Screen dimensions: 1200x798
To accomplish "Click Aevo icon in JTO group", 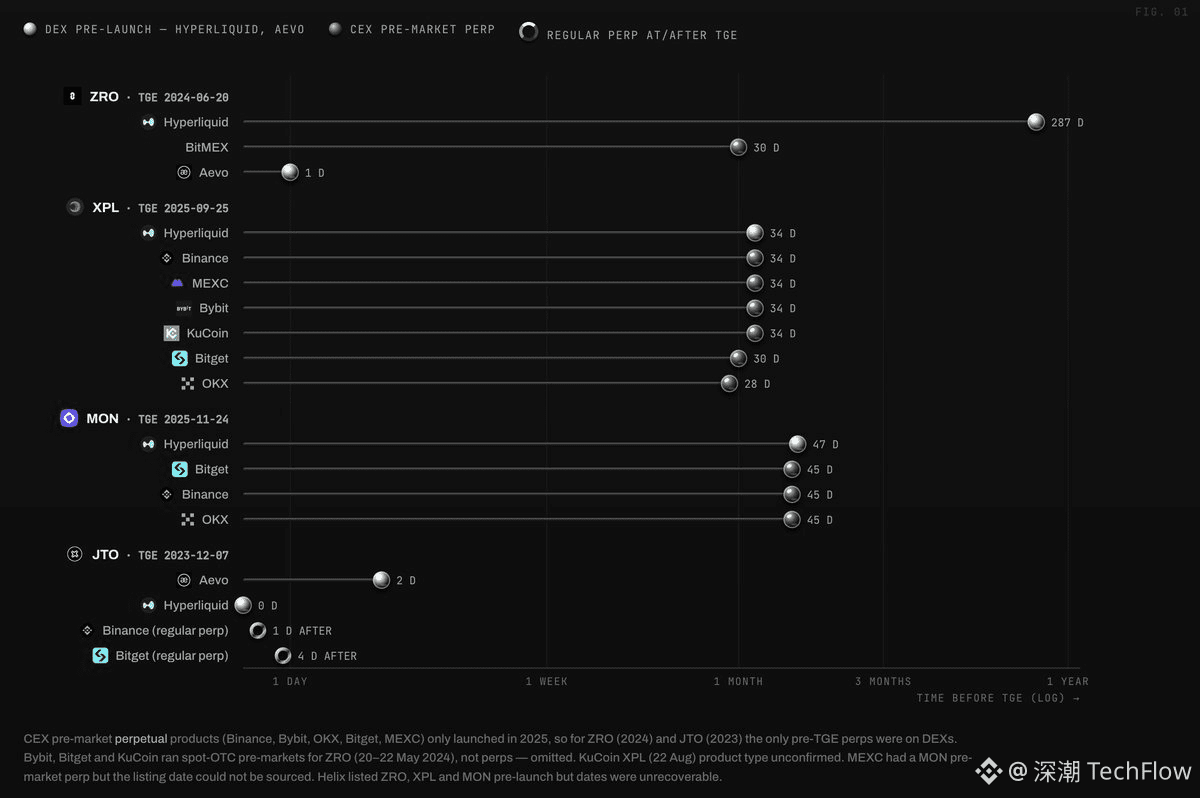I will coord(184,580).
